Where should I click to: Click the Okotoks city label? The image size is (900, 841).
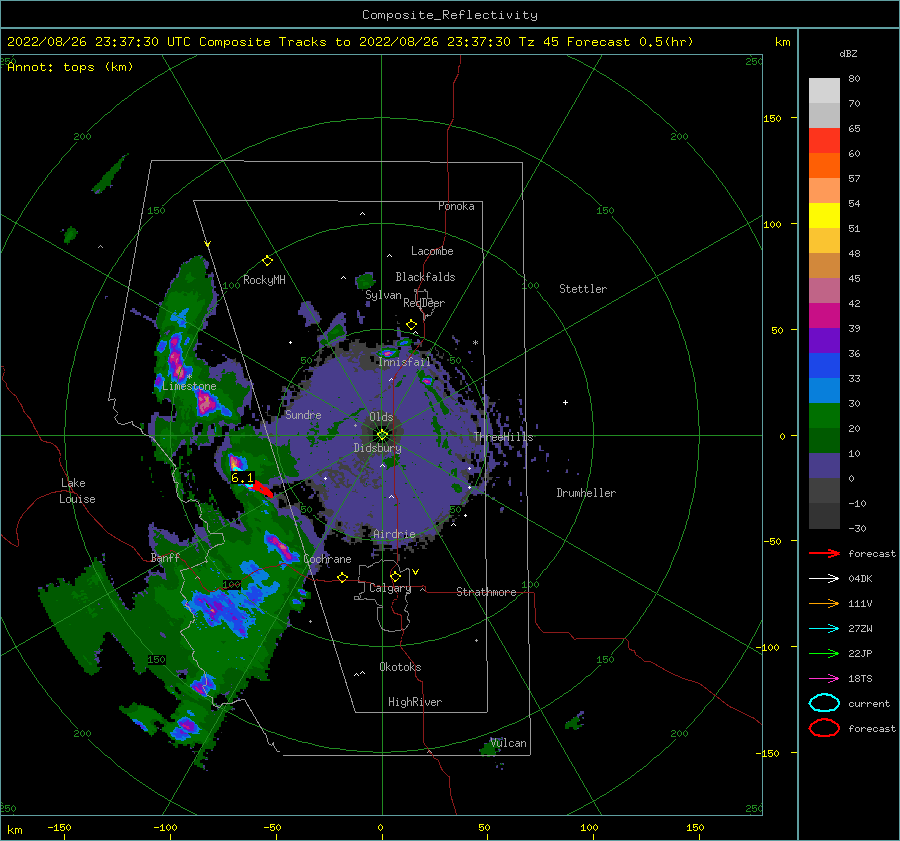click(x=400, y=666)
